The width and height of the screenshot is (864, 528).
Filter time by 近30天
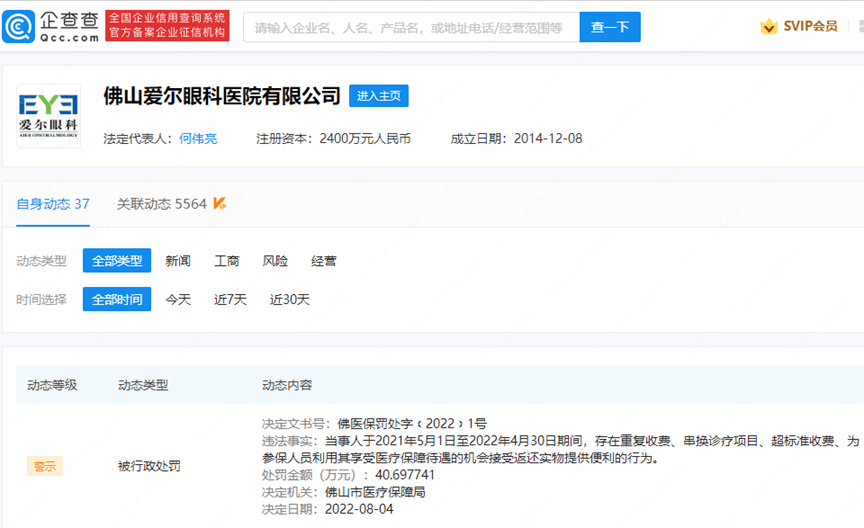click(x=290, y=299)
